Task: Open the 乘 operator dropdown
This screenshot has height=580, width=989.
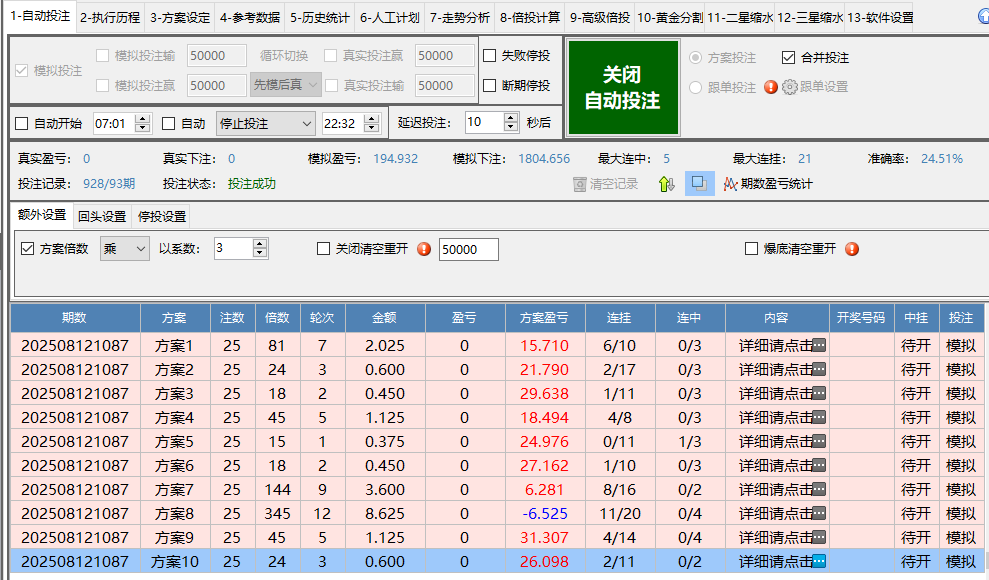Action: pyautogui.click(x=125, y=248)
